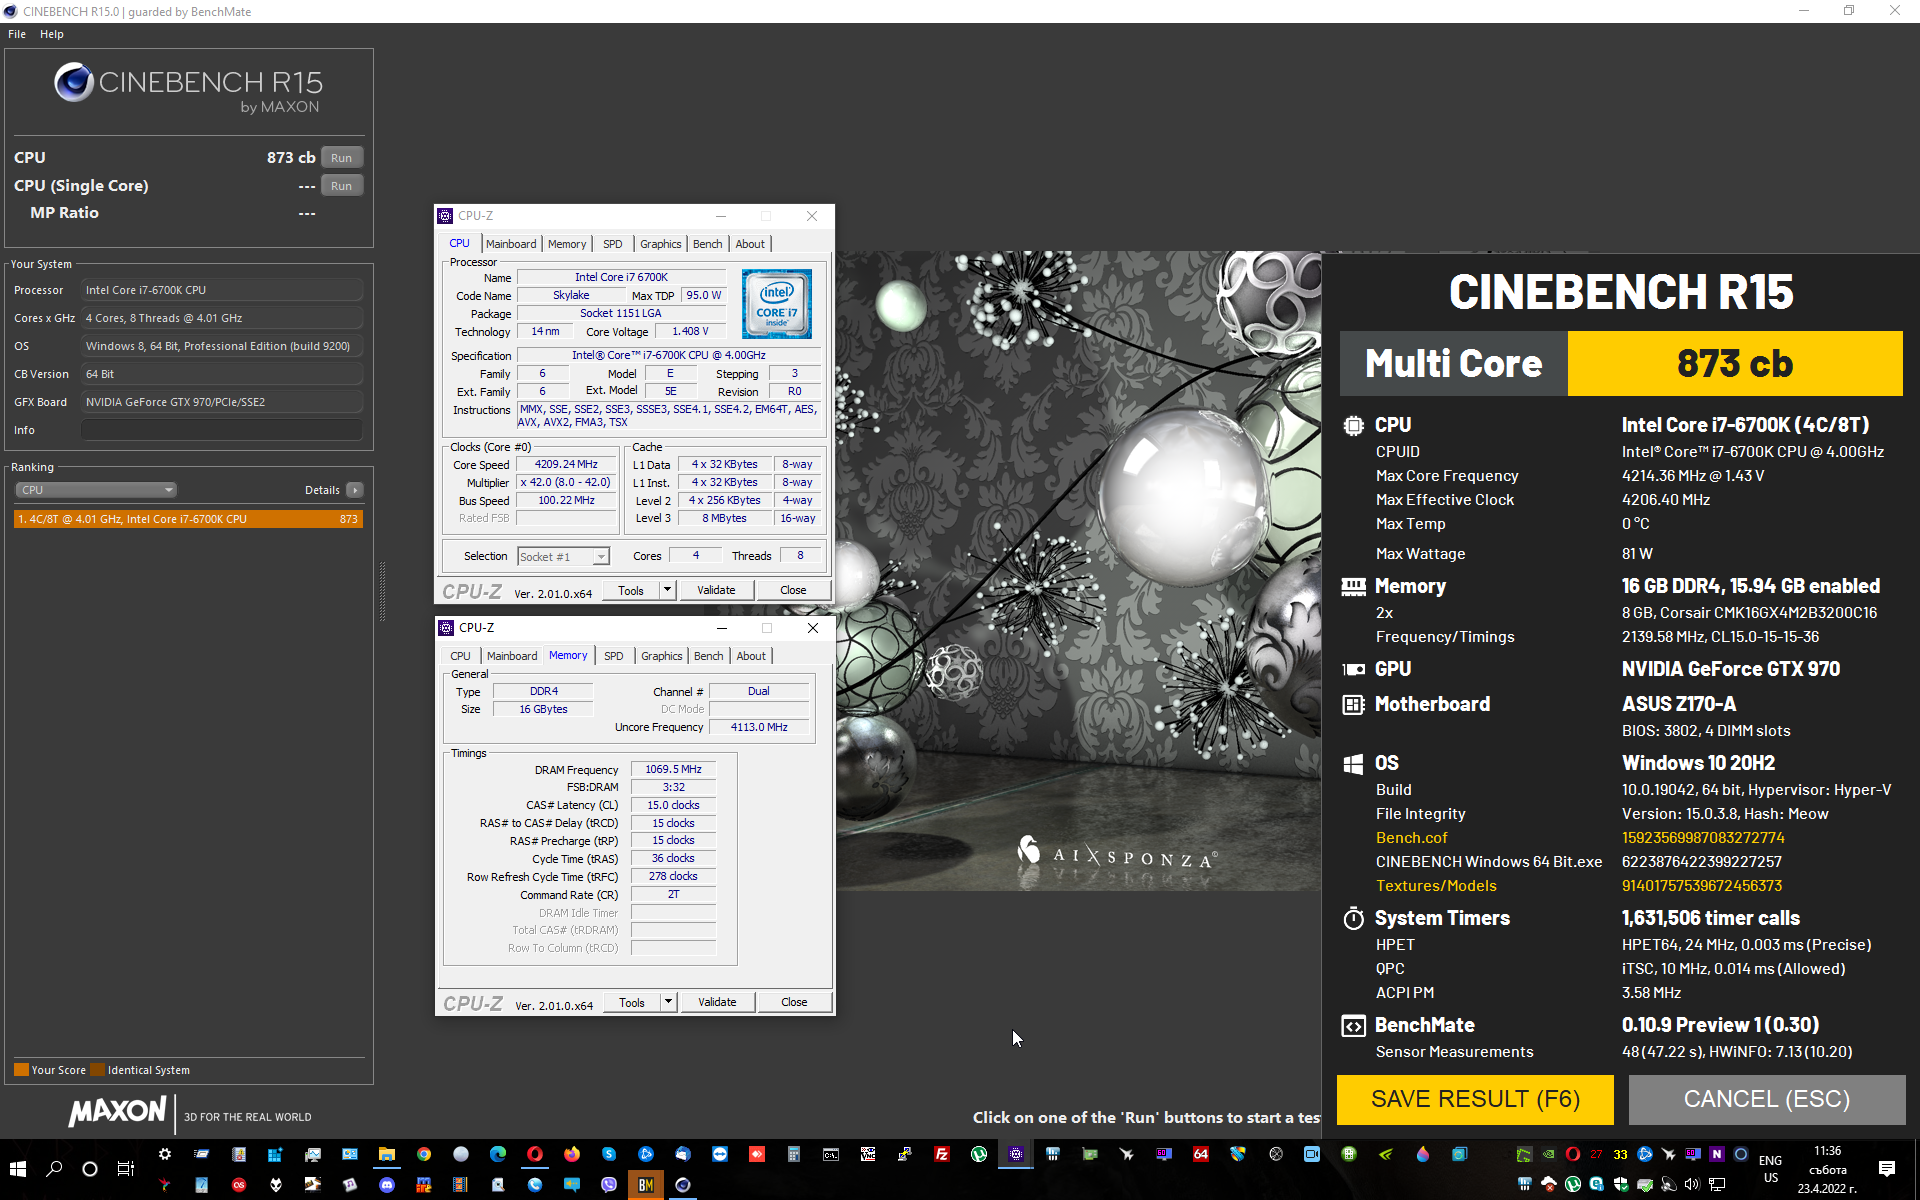Run the CPU (Single Core) benchmark

click(x=341, y=186)
